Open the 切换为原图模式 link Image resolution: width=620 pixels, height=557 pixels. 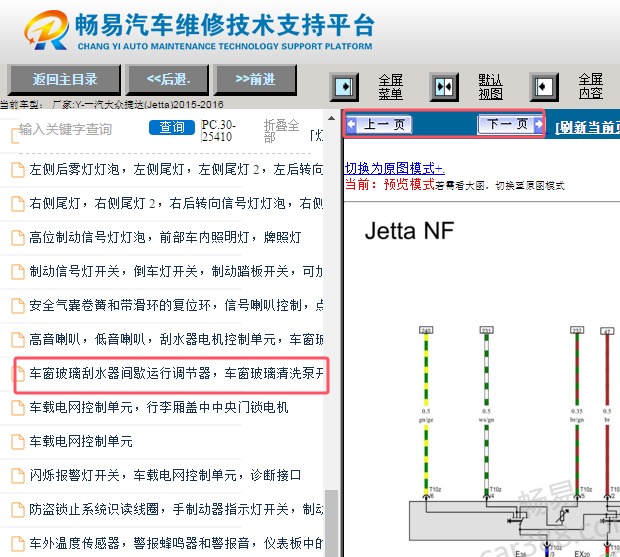(394, 168)
